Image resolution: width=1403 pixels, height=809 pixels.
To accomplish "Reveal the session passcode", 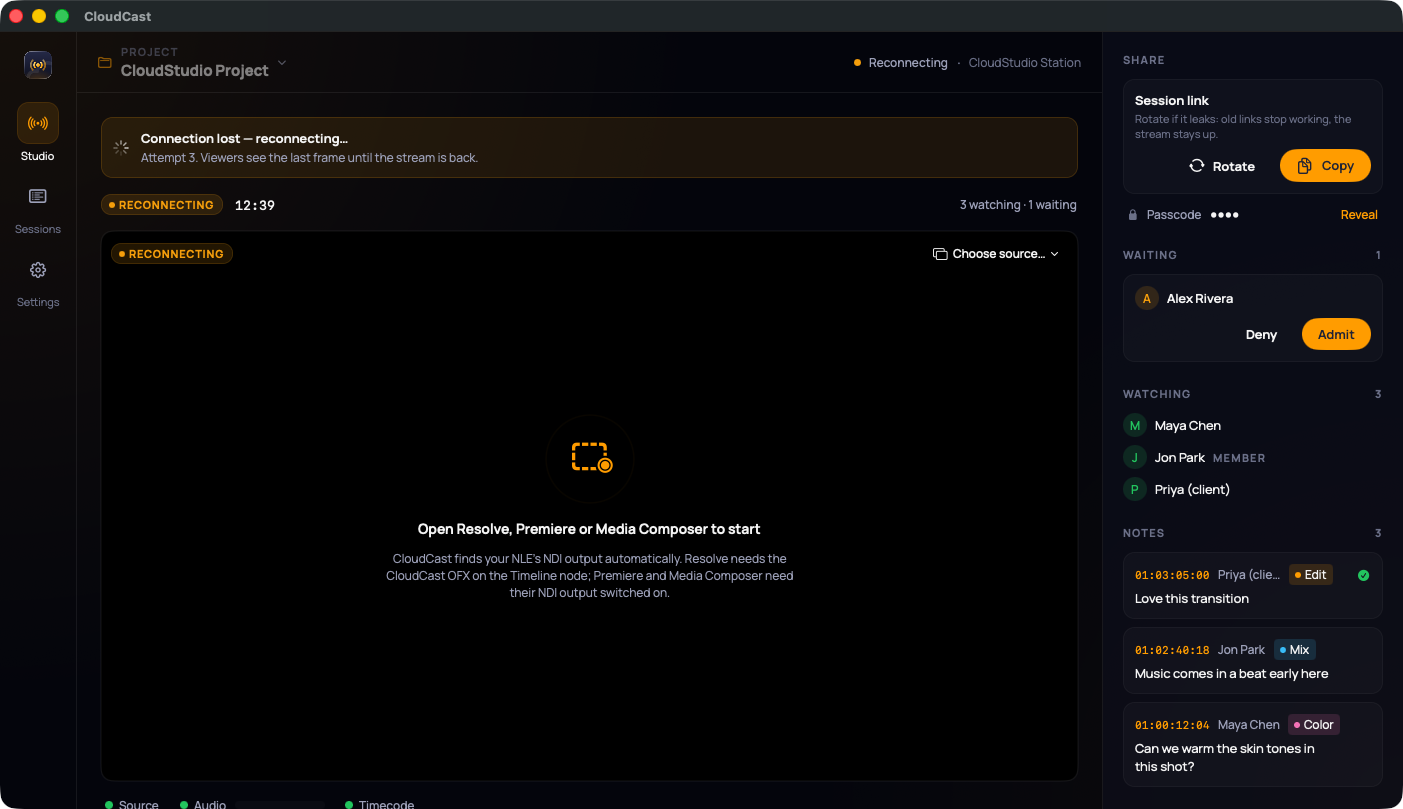I will coord(1359,215).
